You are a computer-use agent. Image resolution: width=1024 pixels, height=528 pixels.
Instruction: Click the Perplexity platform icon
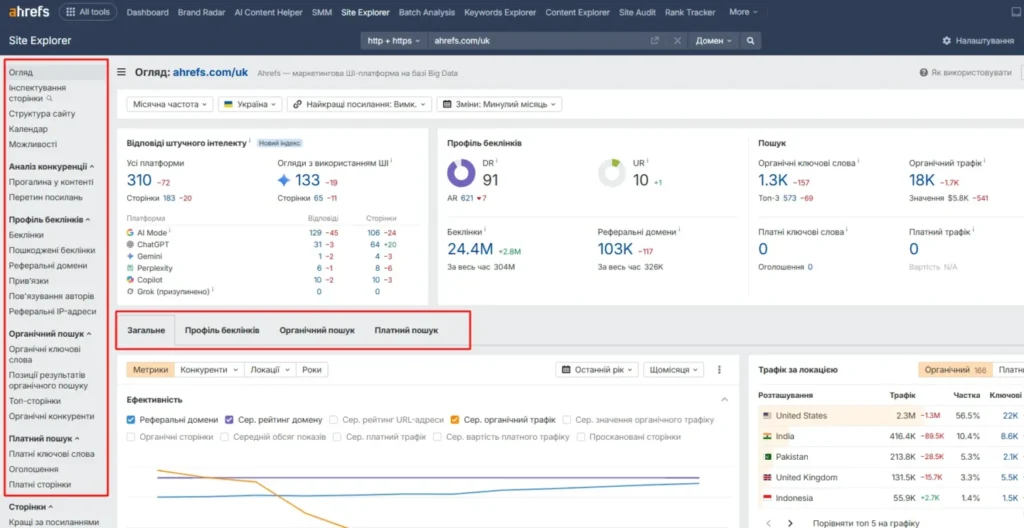point(131,268)
